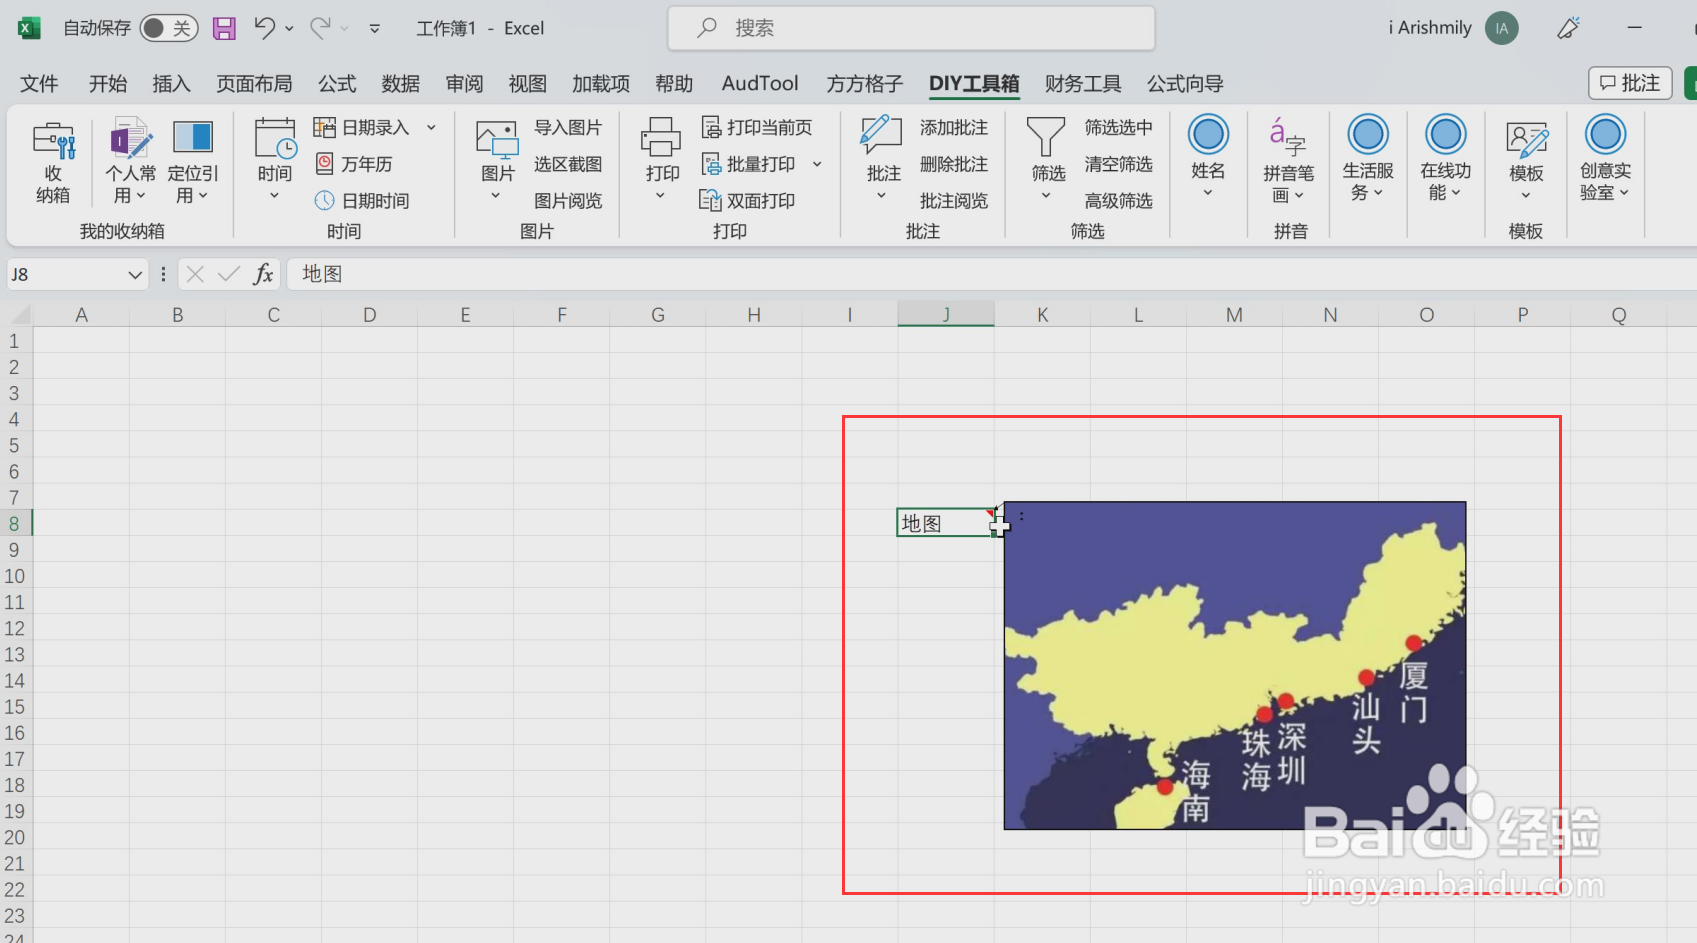Open the customize quick access toolbar dropdown

tap(375, 29)
